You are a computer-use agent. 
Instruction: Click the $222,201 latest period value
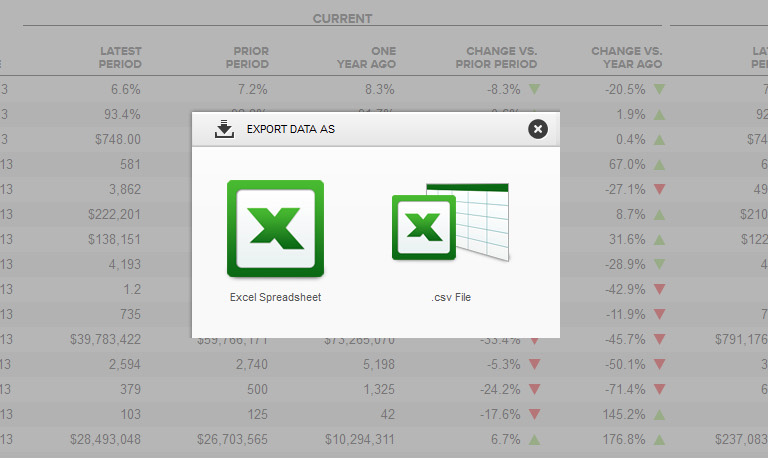click(x=114, y=215)
